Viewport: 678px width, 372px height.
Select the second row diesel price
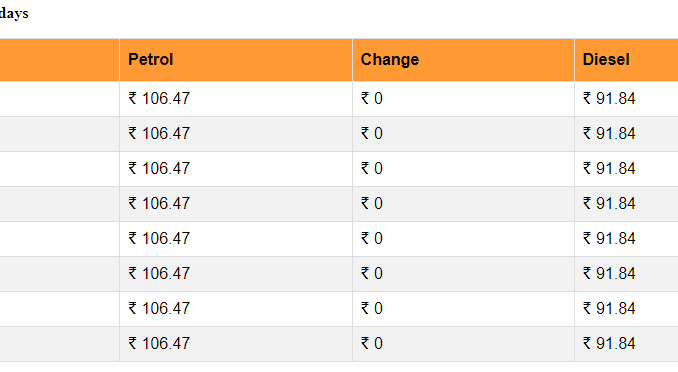click(x=609, y=134)
